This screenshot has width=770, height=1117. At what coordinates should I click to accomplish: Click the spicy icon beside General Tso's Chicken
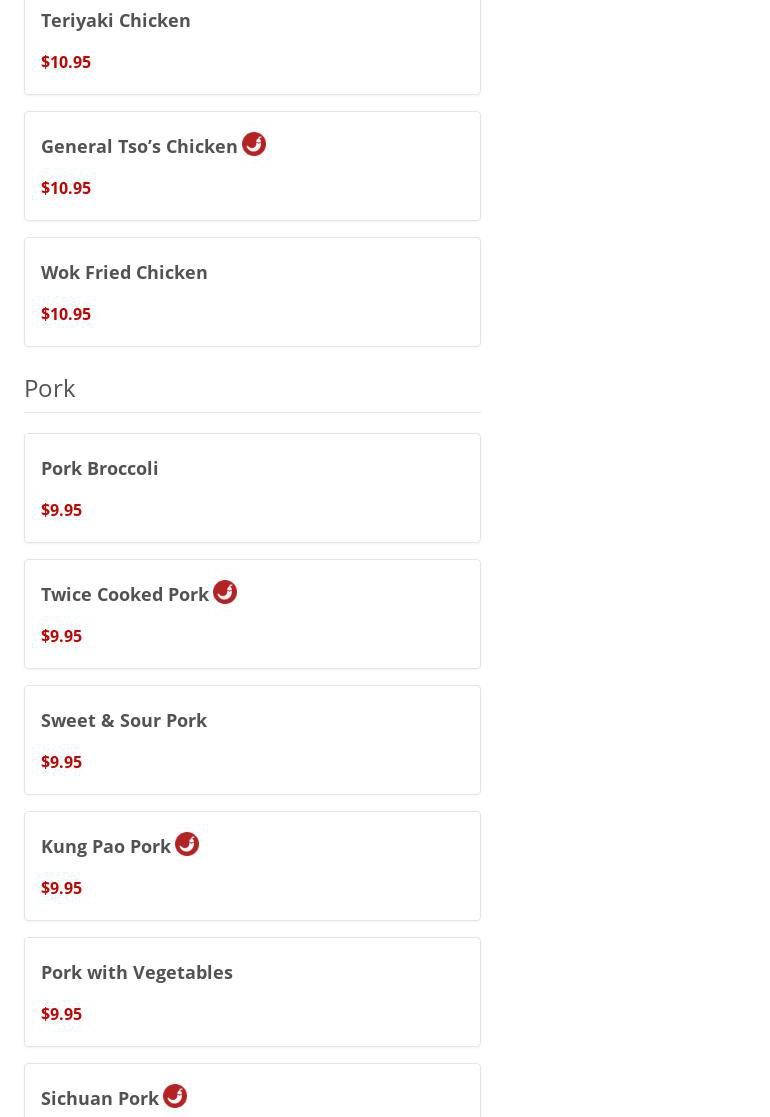pos(254,144)
